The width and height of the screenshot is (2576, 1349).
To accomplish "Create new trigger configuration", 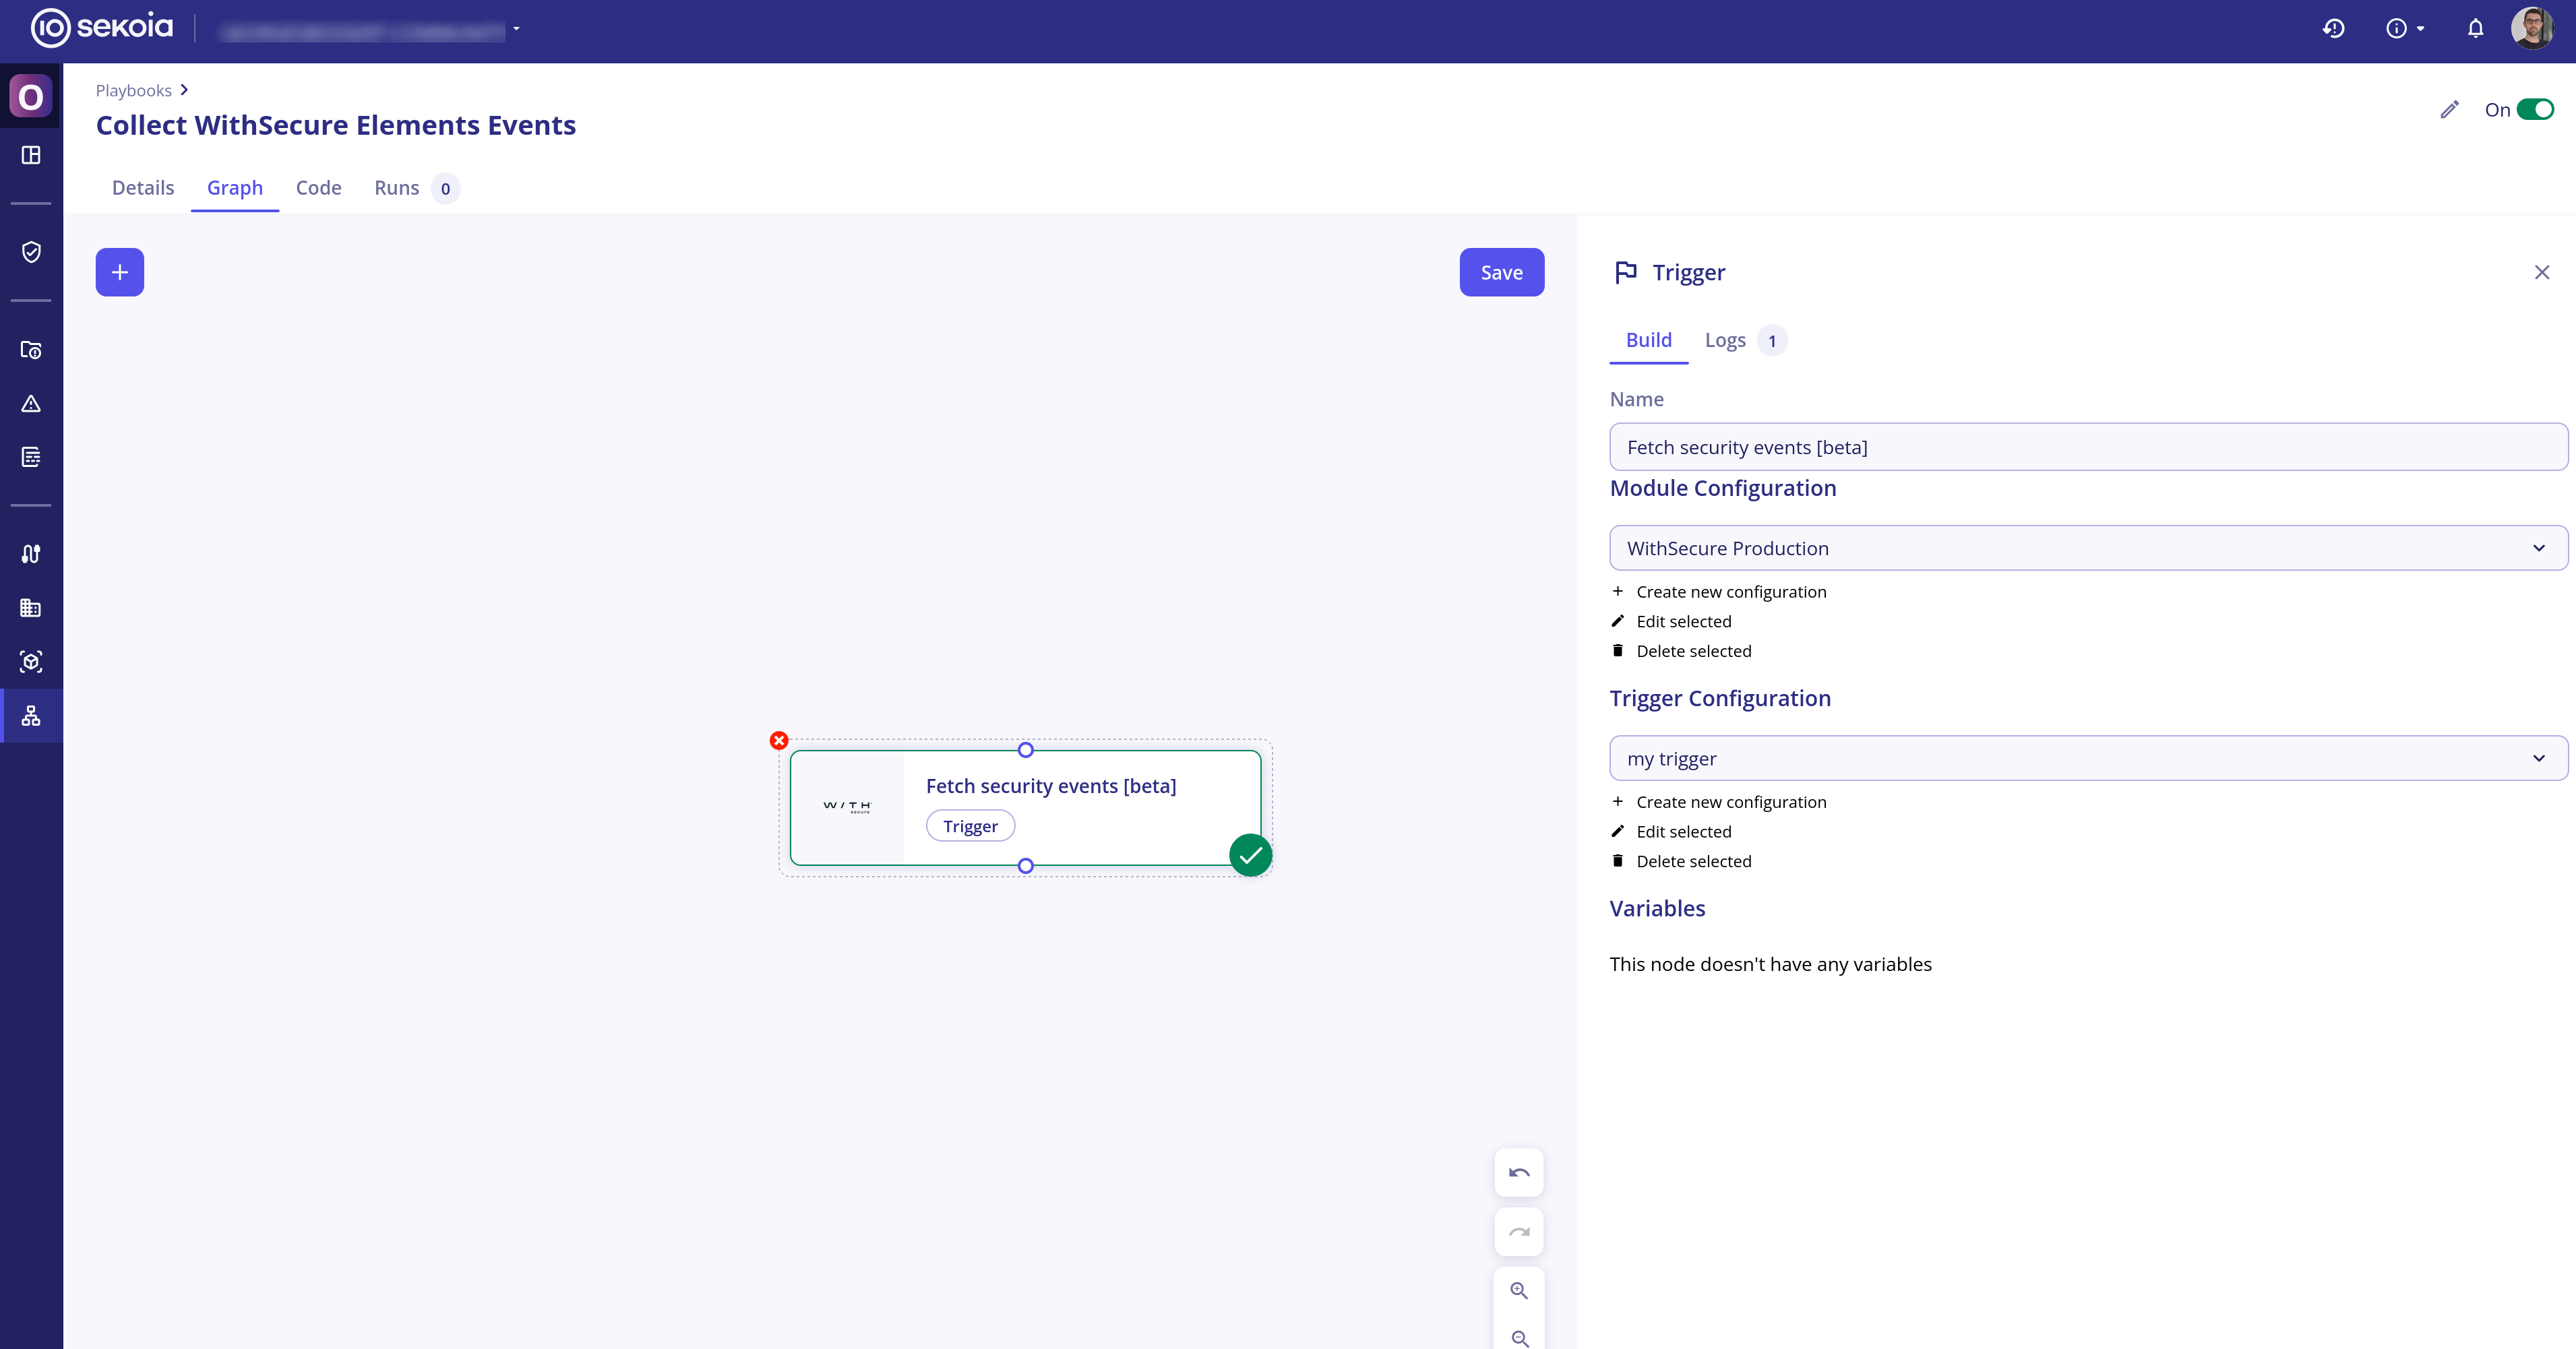I will tap(1720, 802).
